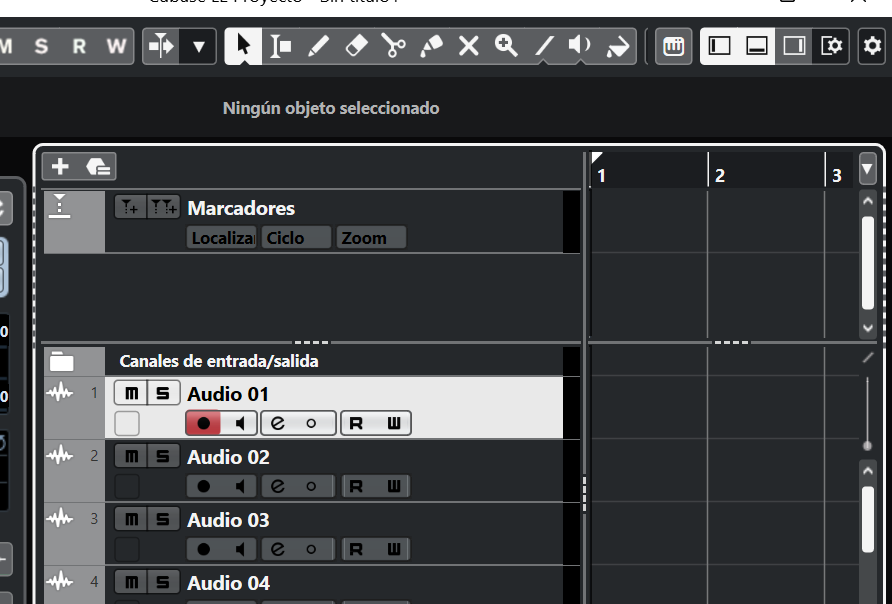The width and height of the screenshot is (892, 604).
Task: Add a position marker on Marcadores track
Action: 130,208
